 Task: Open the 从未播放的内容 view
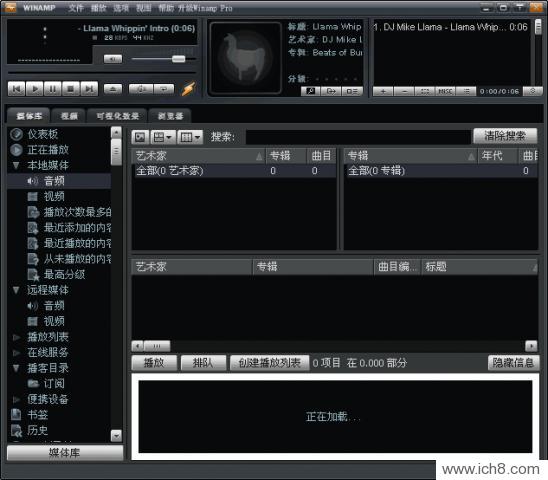pos(77,259)
